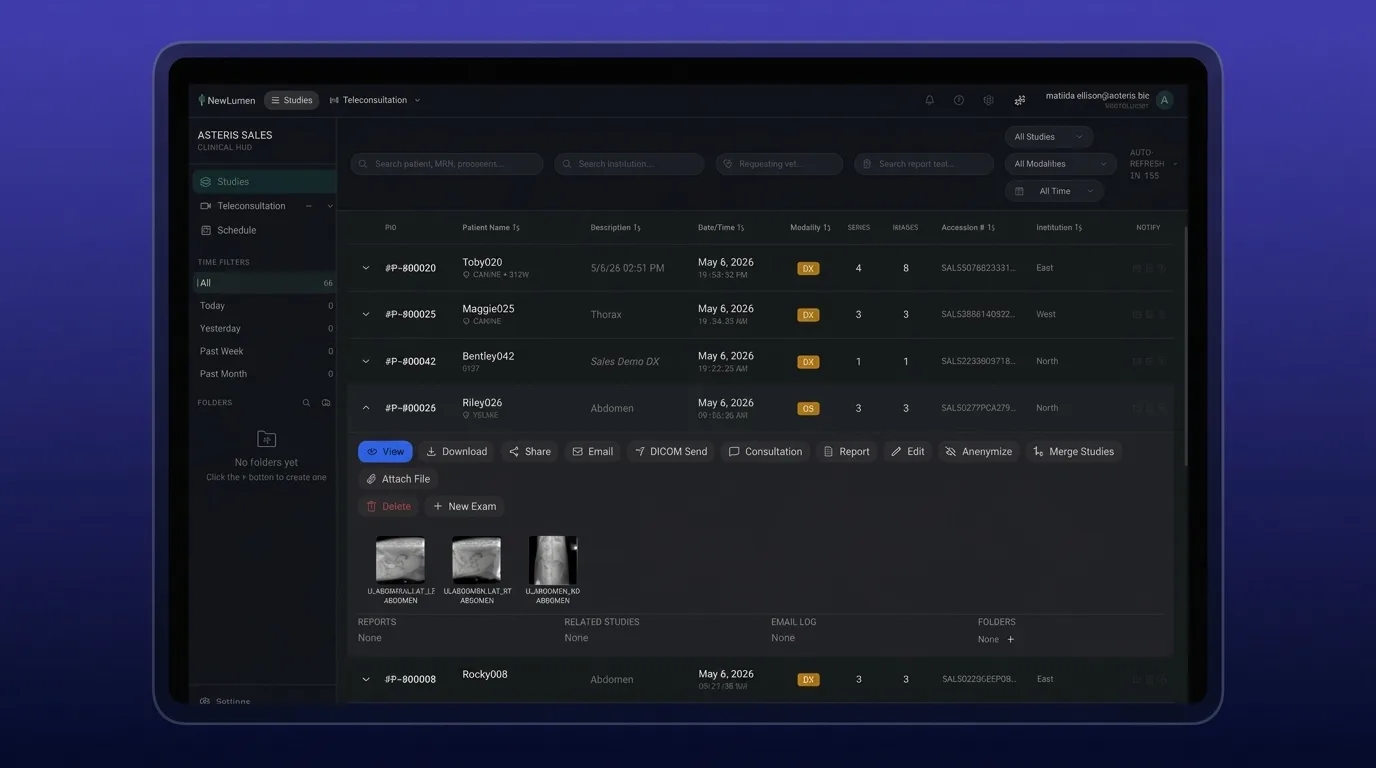The image size is (1376, 768).
Task: Delete the selected study
Action: [x=389, y=507]
